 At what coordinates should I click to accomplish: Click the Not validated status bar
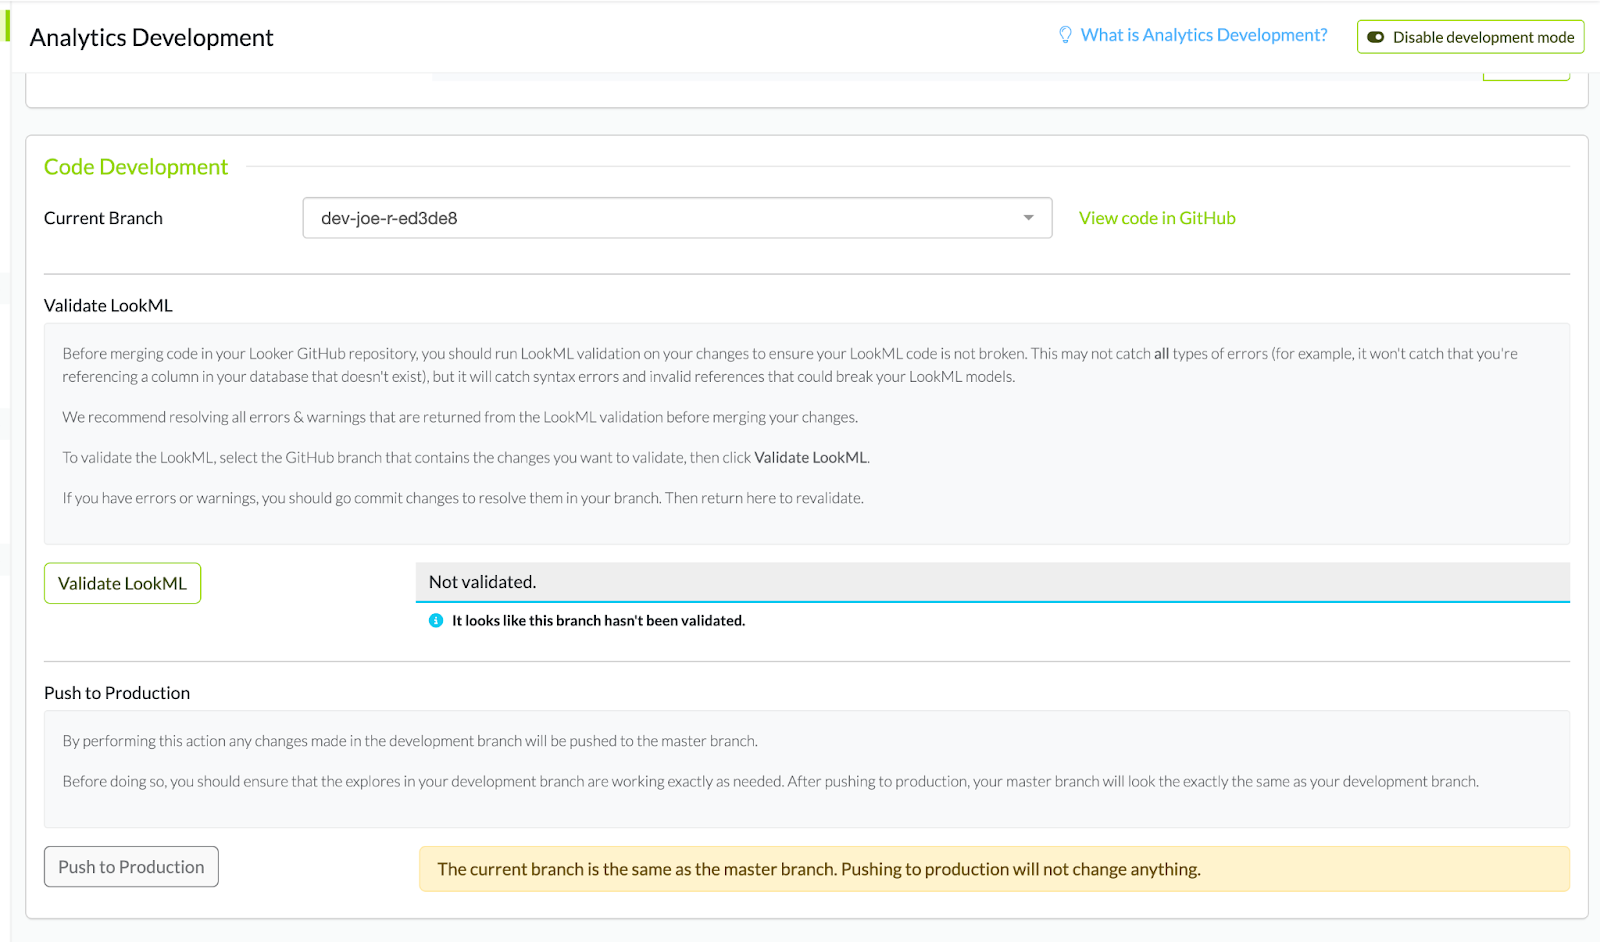click(992, 582)
